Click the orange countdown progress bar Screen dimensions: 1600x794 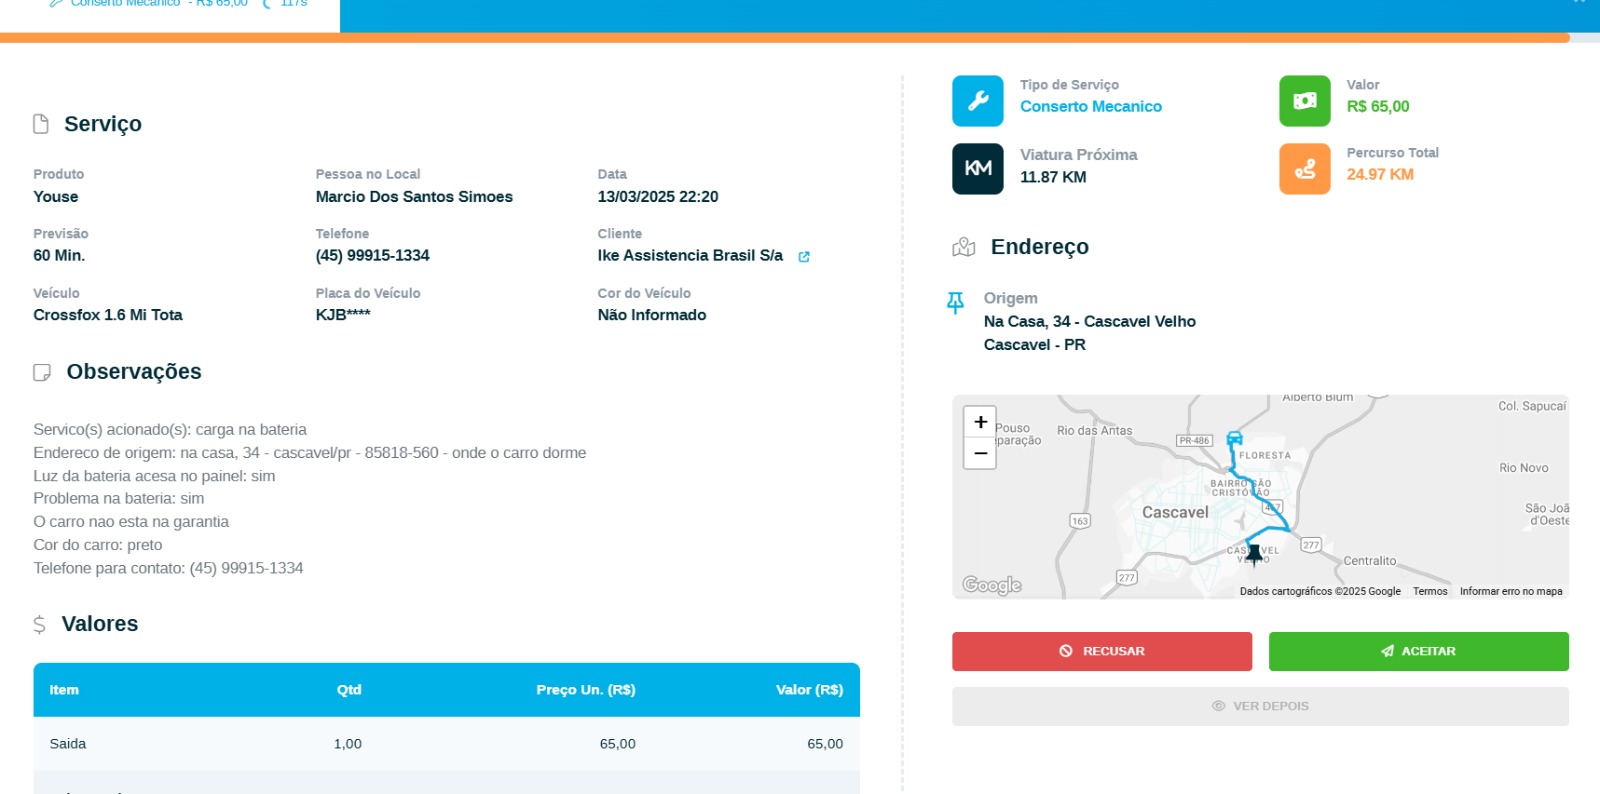pyautogui.click(x=784, y=38)
